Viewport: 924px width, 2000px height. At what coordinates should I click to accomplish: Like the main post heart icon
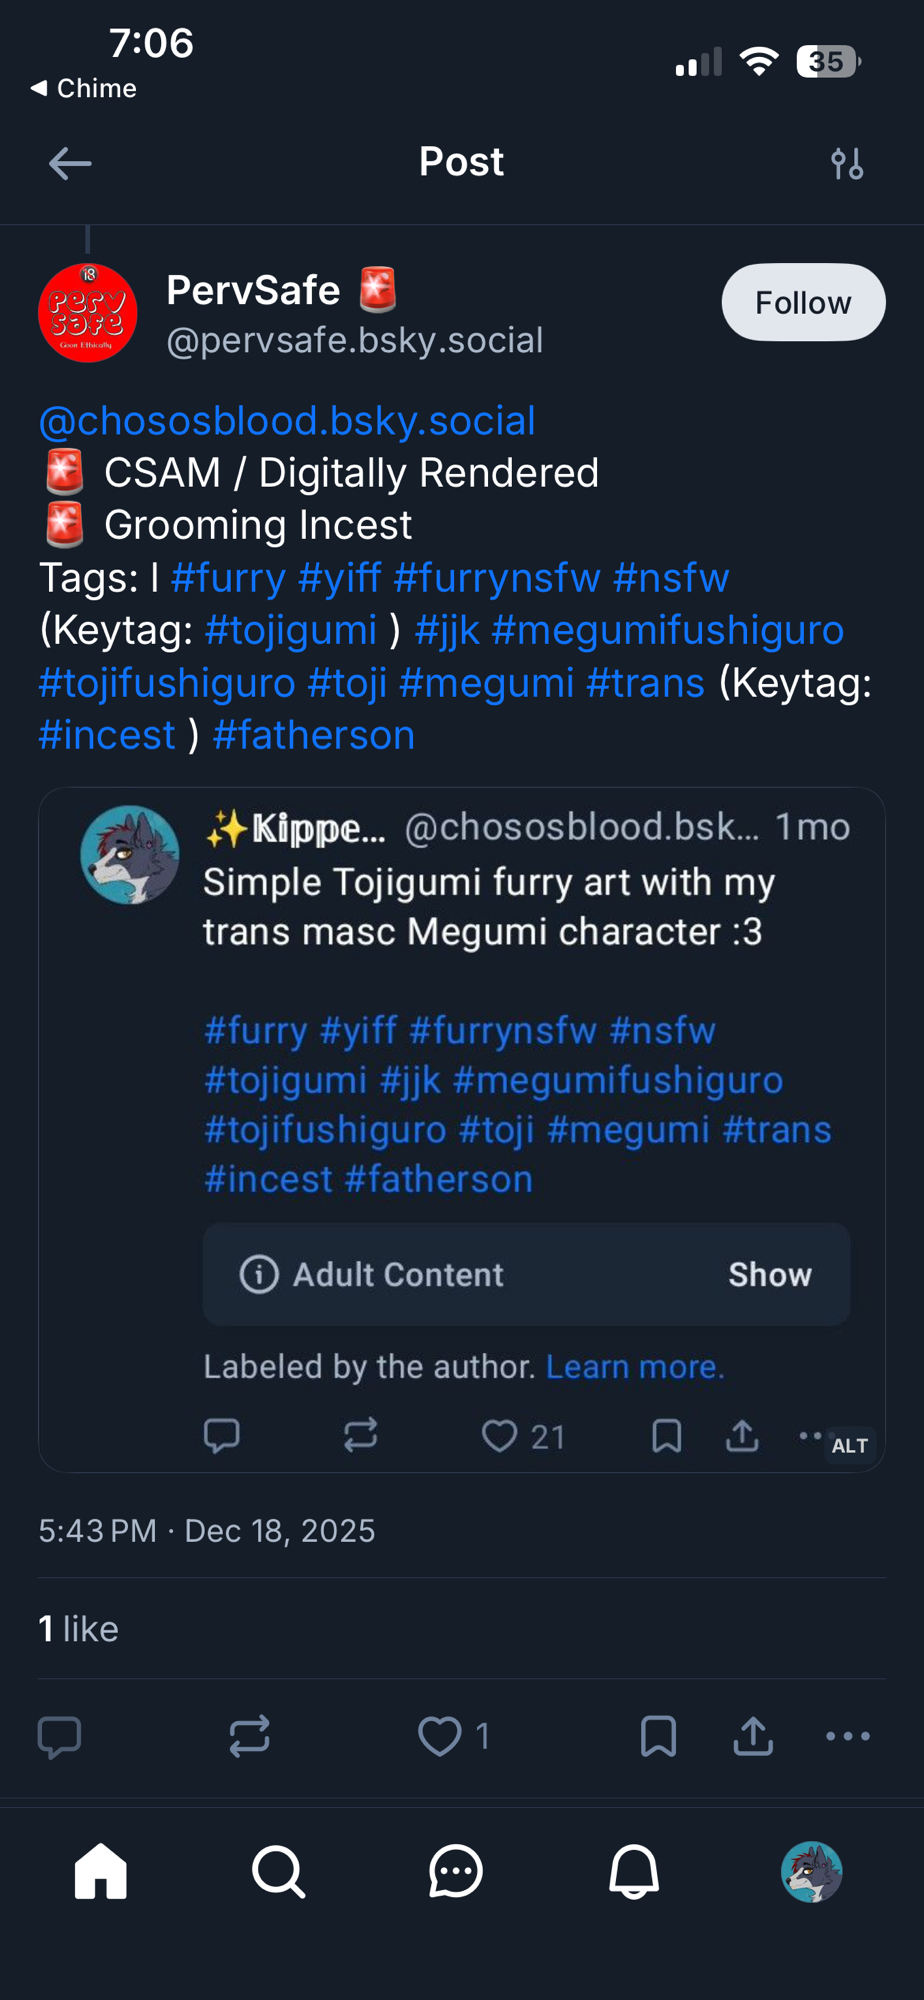click(x=440, y=1736)
